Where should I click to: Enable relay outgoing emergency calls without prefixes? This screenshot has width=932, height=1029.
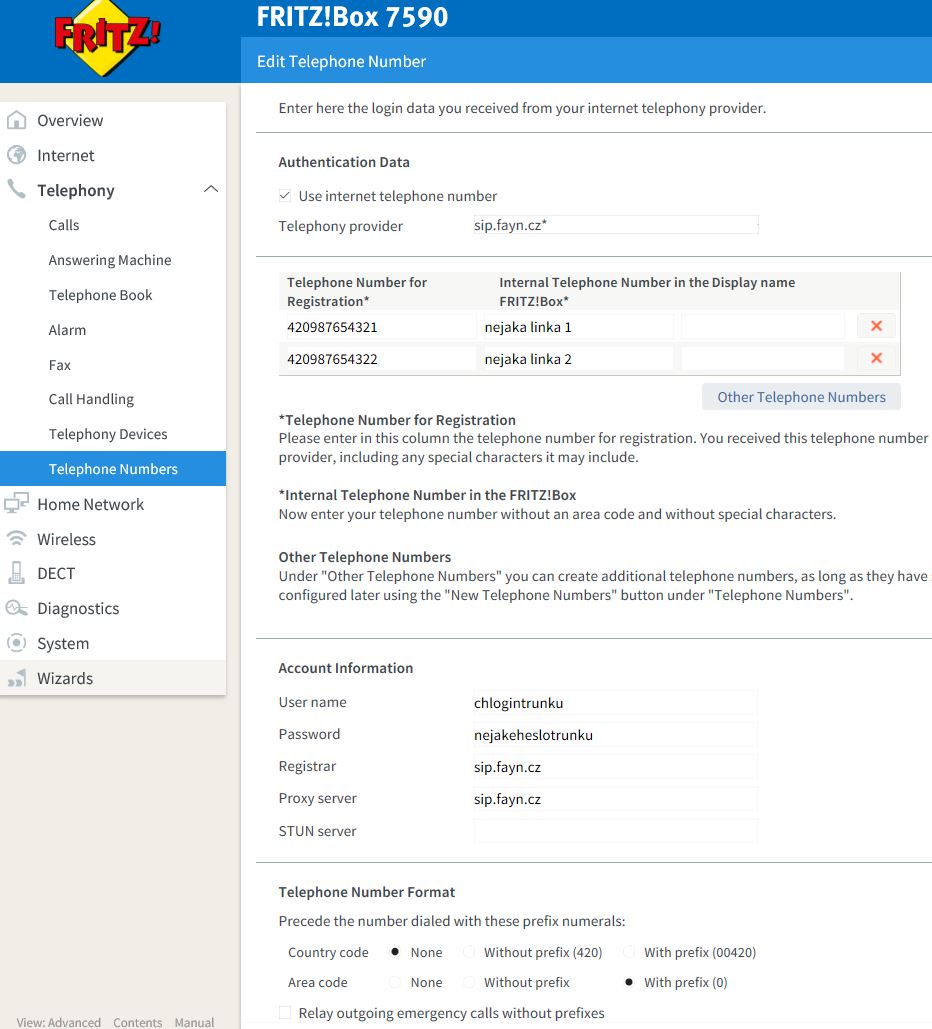(285, 1013)
